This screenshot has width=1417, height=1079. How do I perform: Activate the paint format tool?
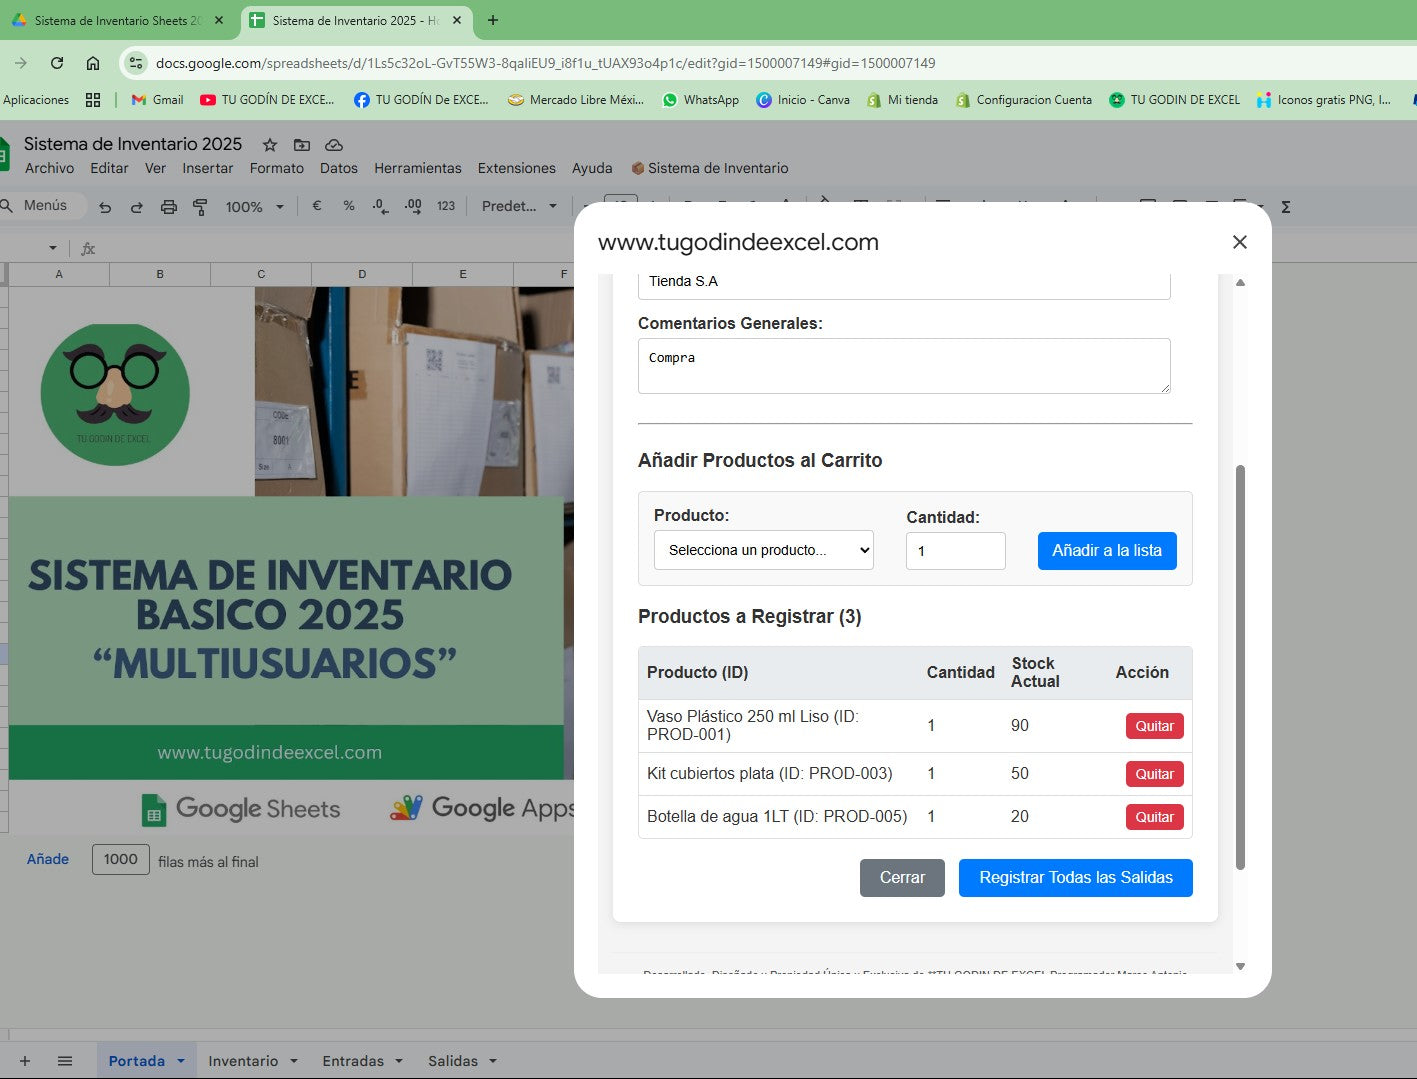pyautogui.click(x=200, y=207)
